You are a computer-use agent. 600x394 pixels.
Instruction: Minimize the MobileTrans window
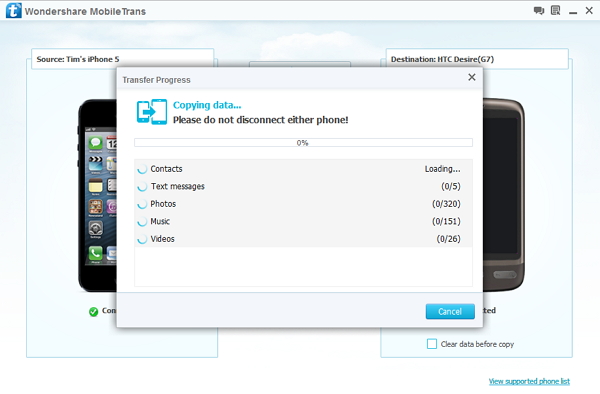click(573, 13)
